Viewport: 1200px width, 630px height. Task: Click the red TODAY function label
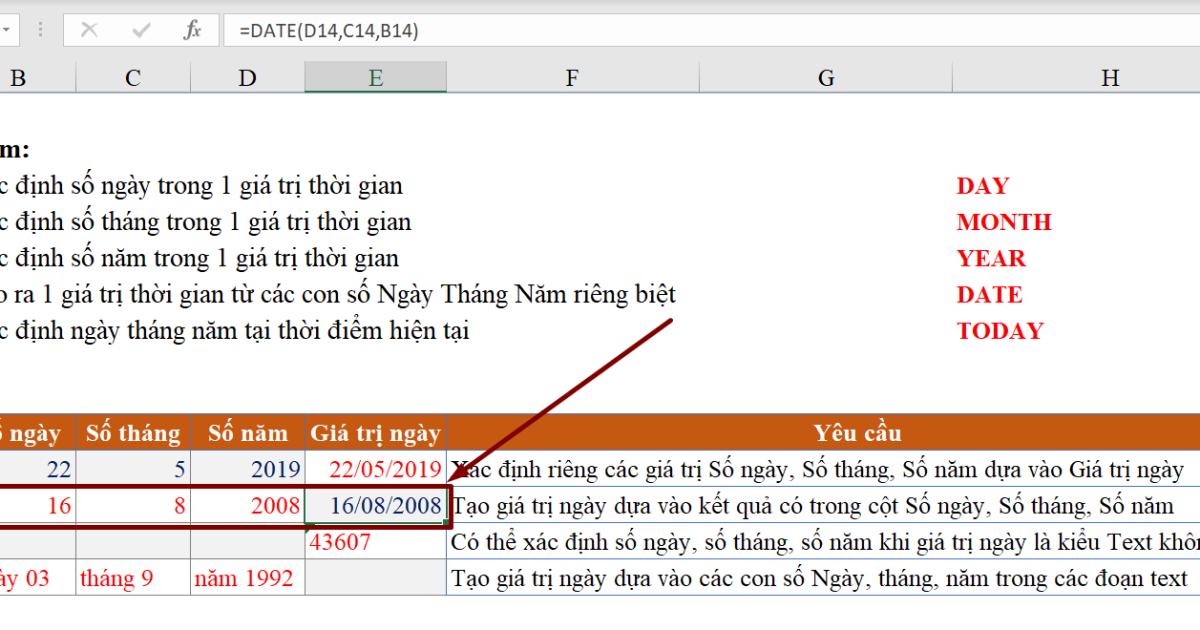click(1000, 330)
